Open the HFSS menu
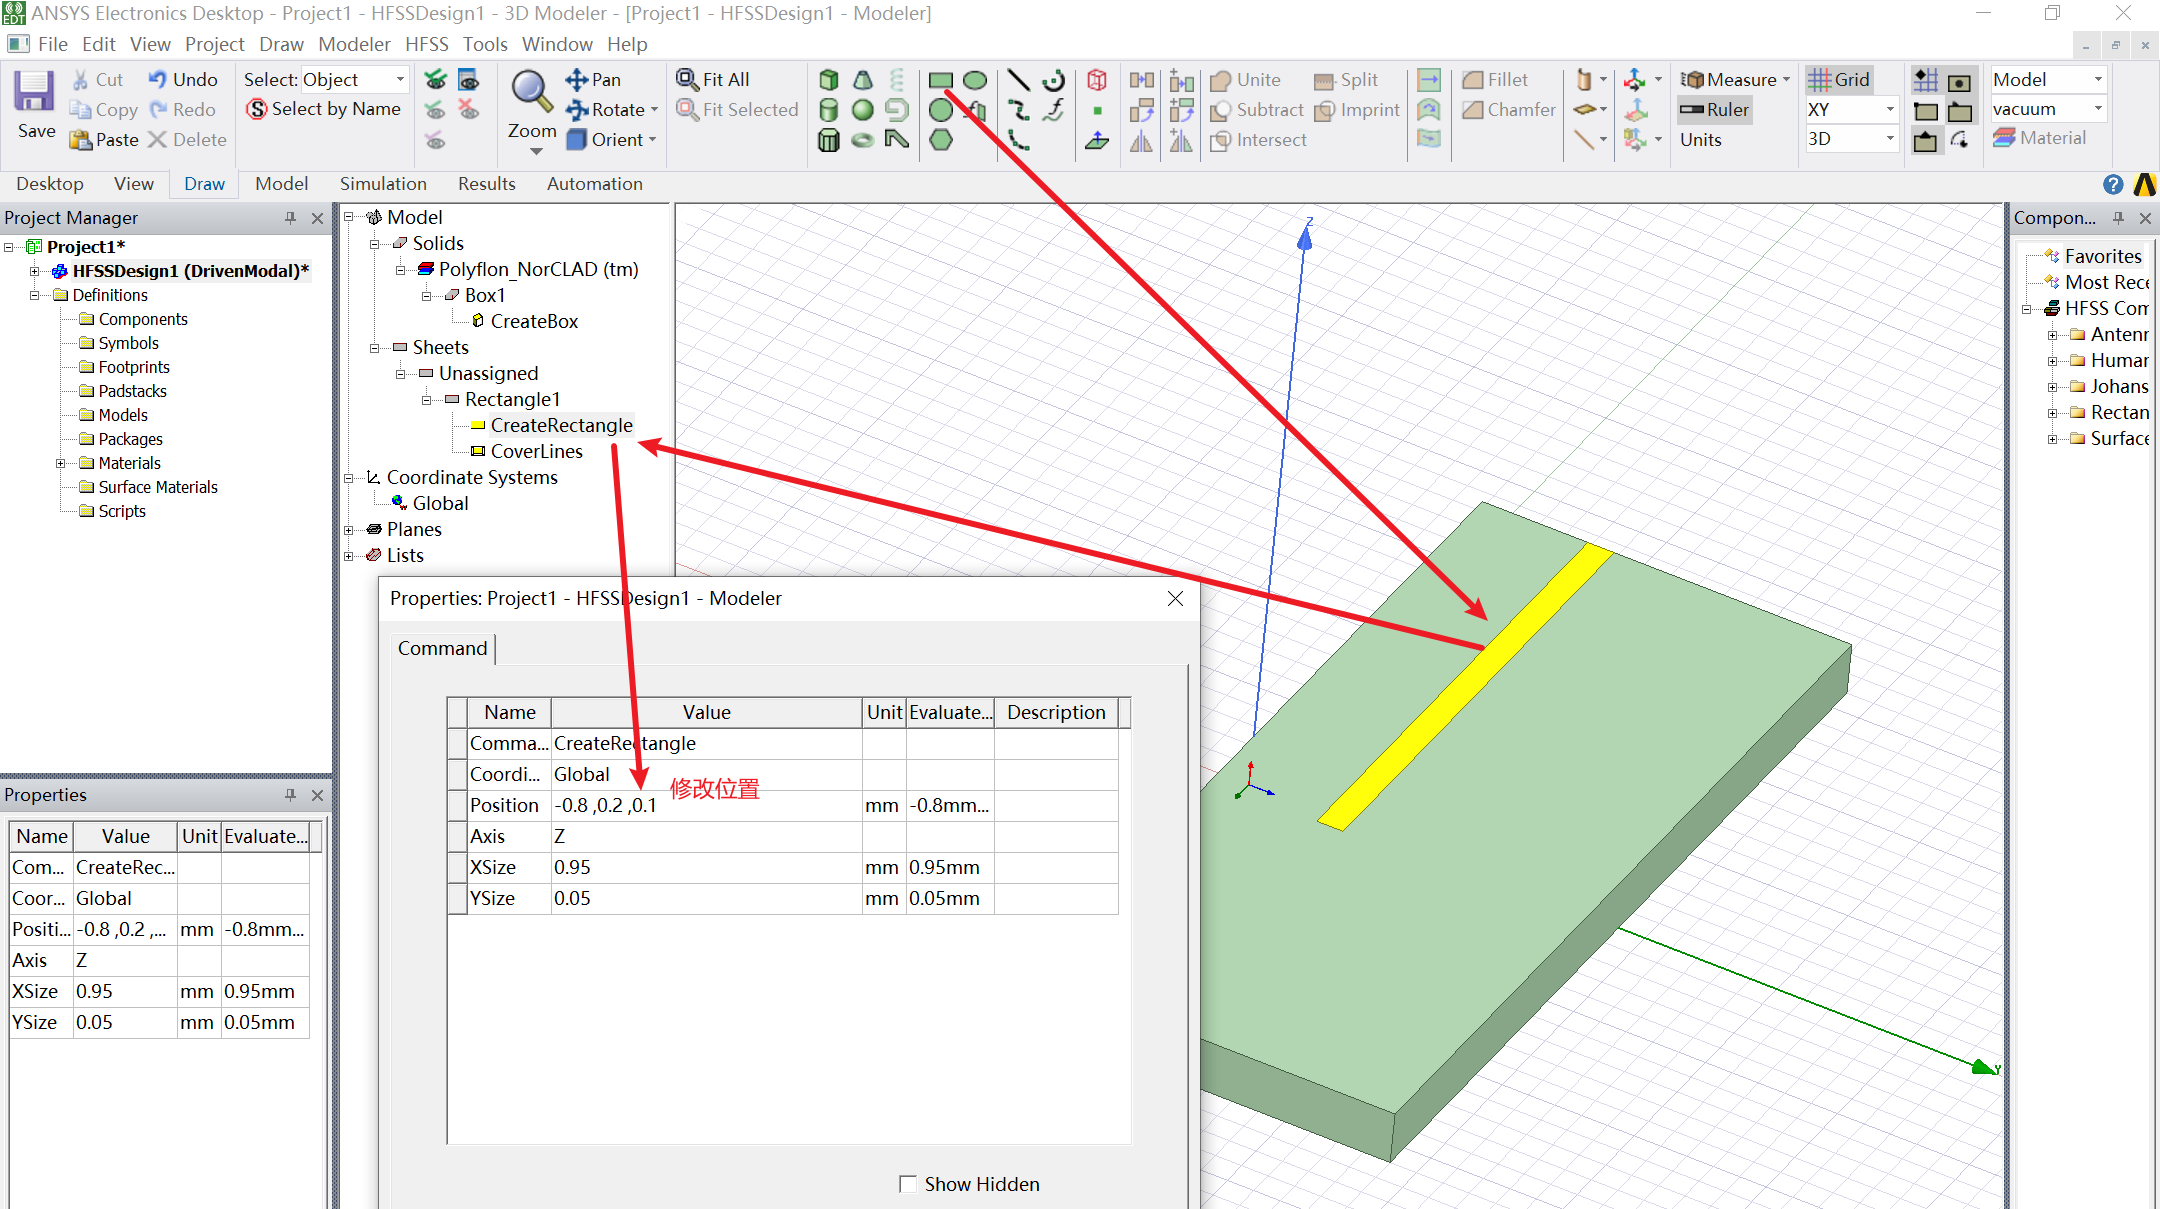 point(426,44)
